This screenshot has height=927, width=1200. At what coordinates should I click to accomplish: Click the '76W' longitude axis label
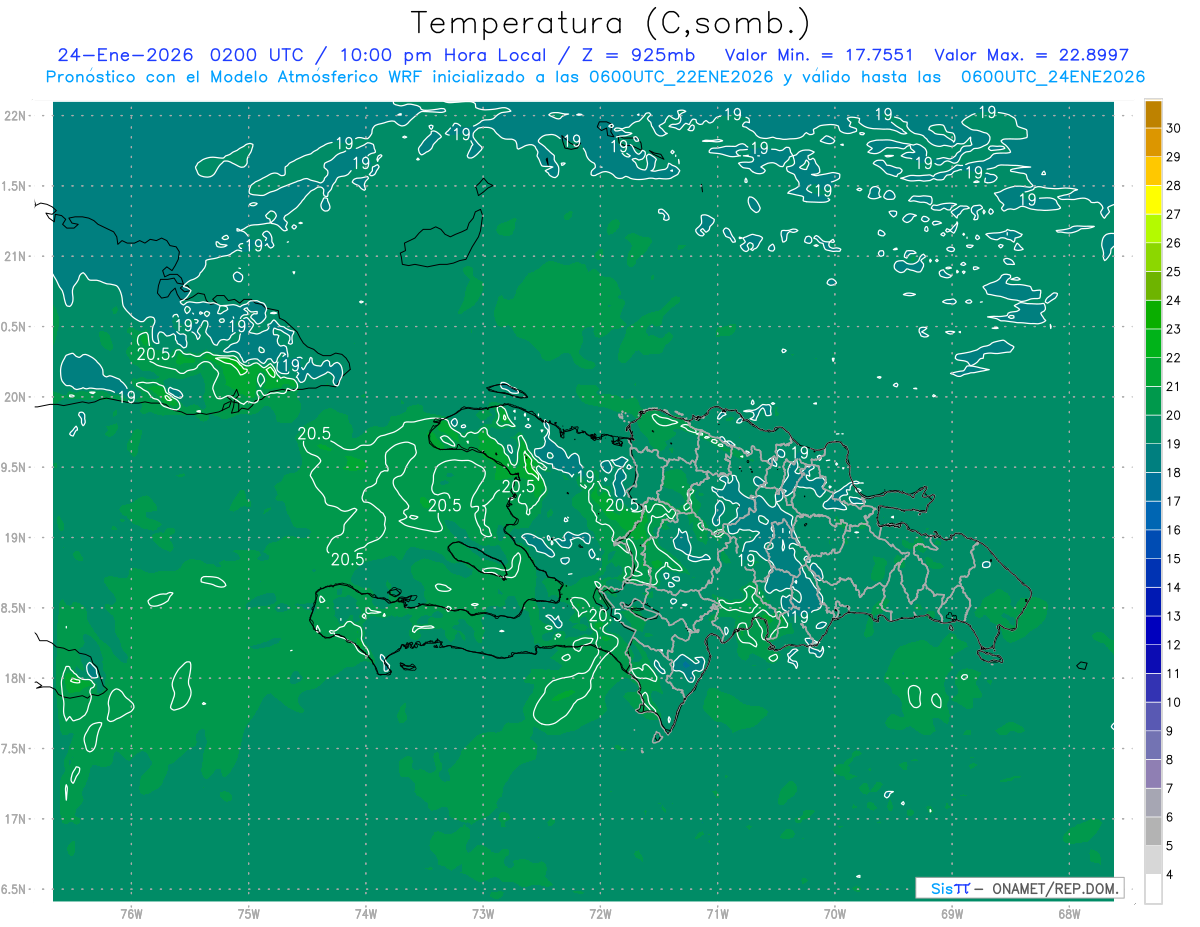131,914
